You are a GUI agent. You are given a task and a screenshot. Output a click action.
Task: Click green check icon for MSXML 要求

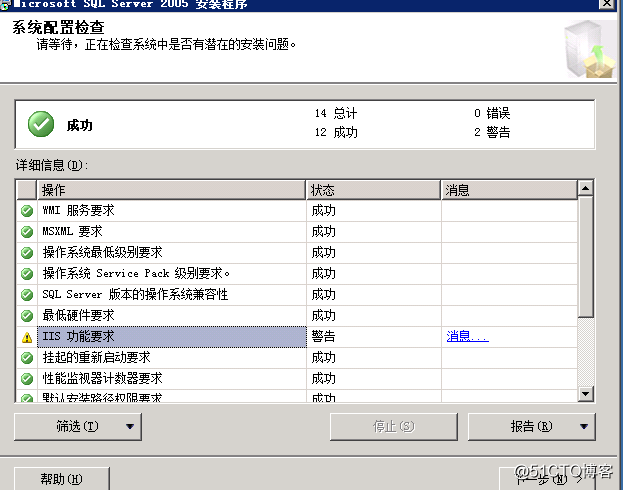coord(27,232)
